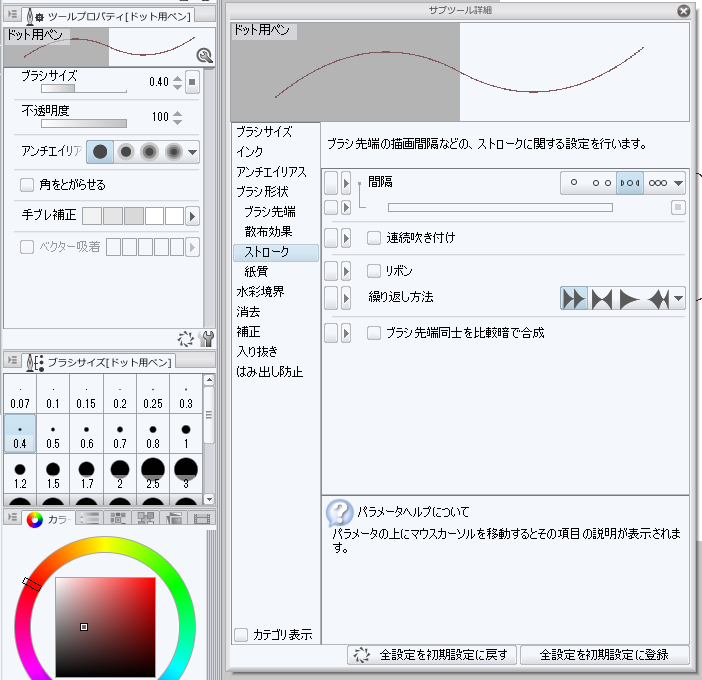Open the anti-aliasing dropdown arrow
Viewport: 702px width, 680px height.
pyautogui.click(x=193, y=152)
